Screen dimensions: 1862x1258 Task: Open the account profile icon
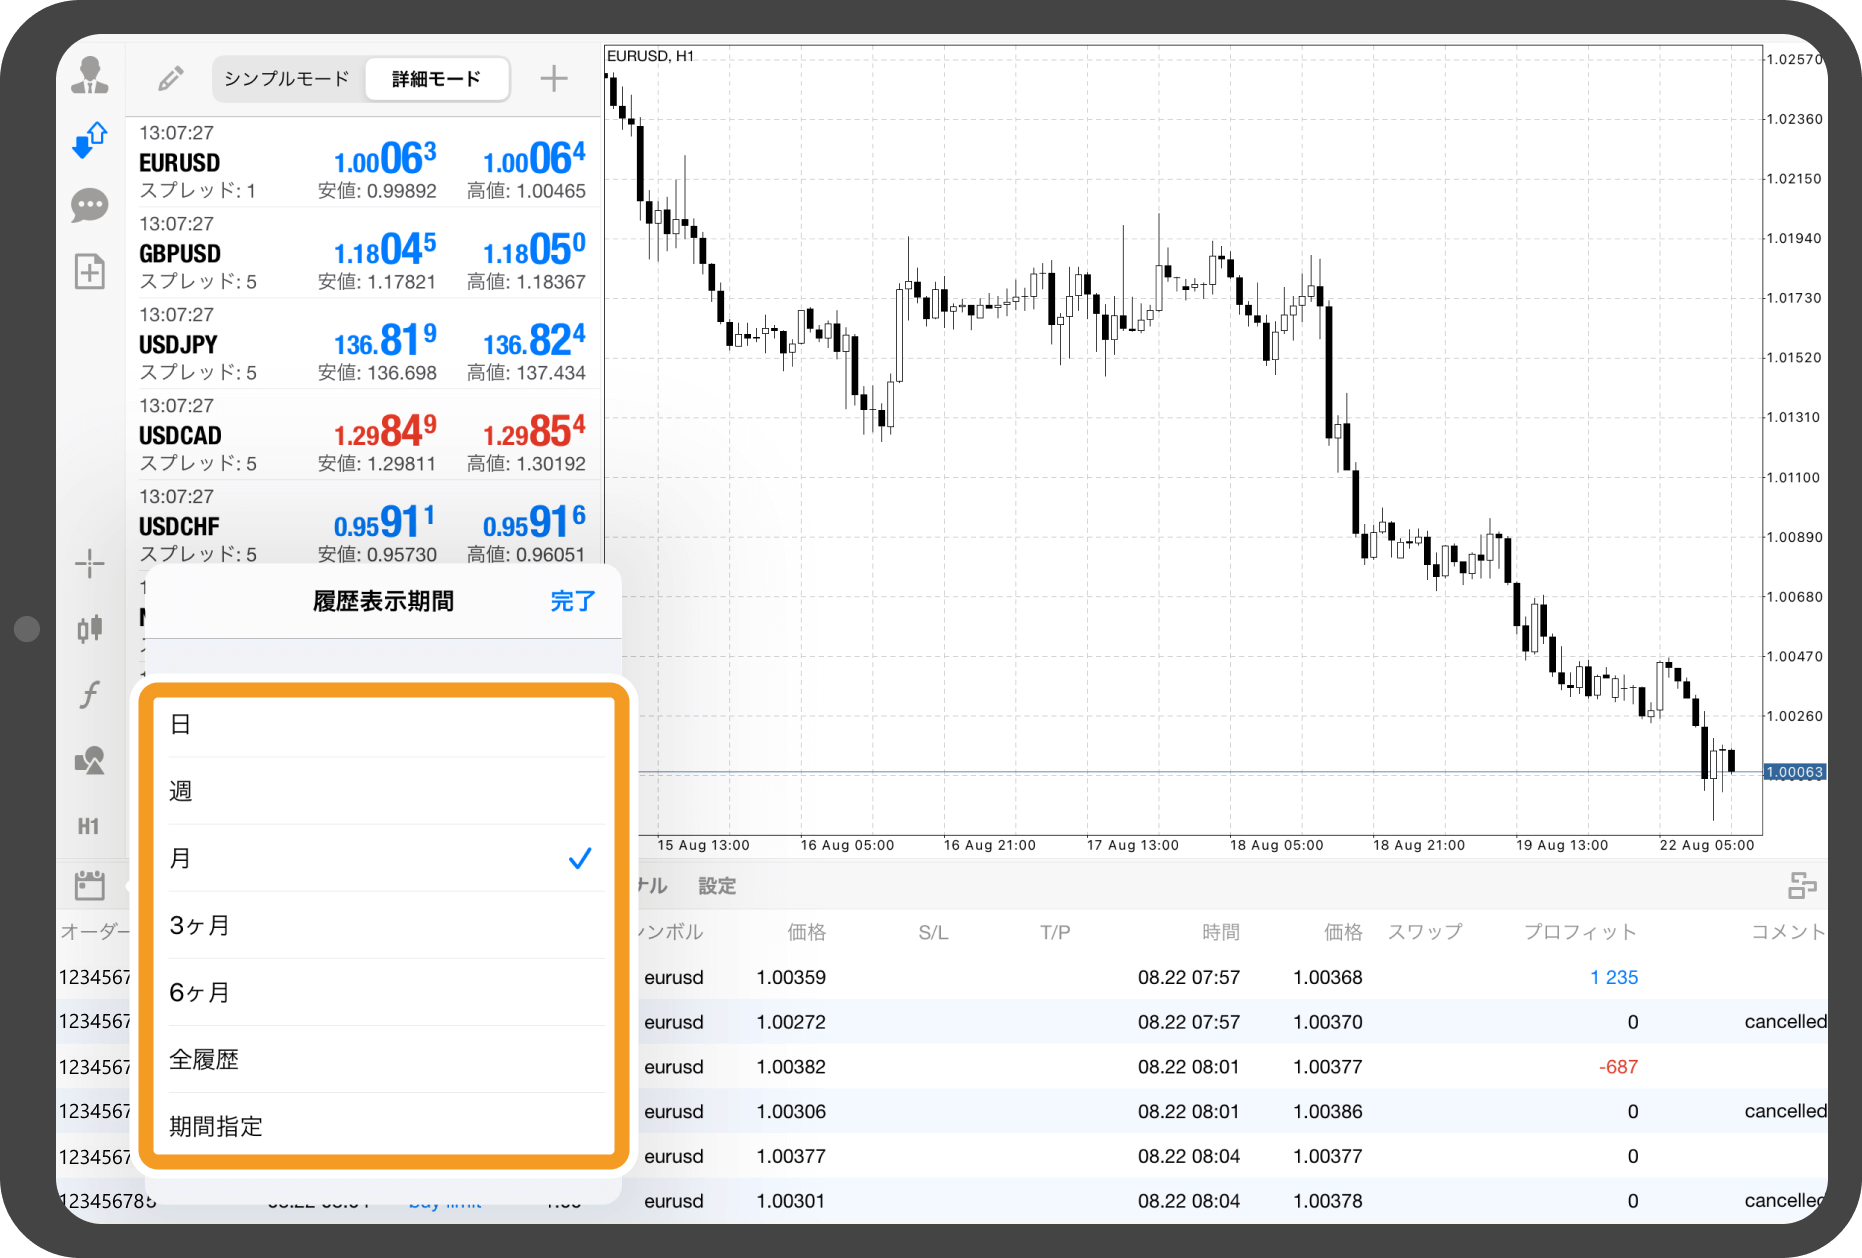pos(90,76)
